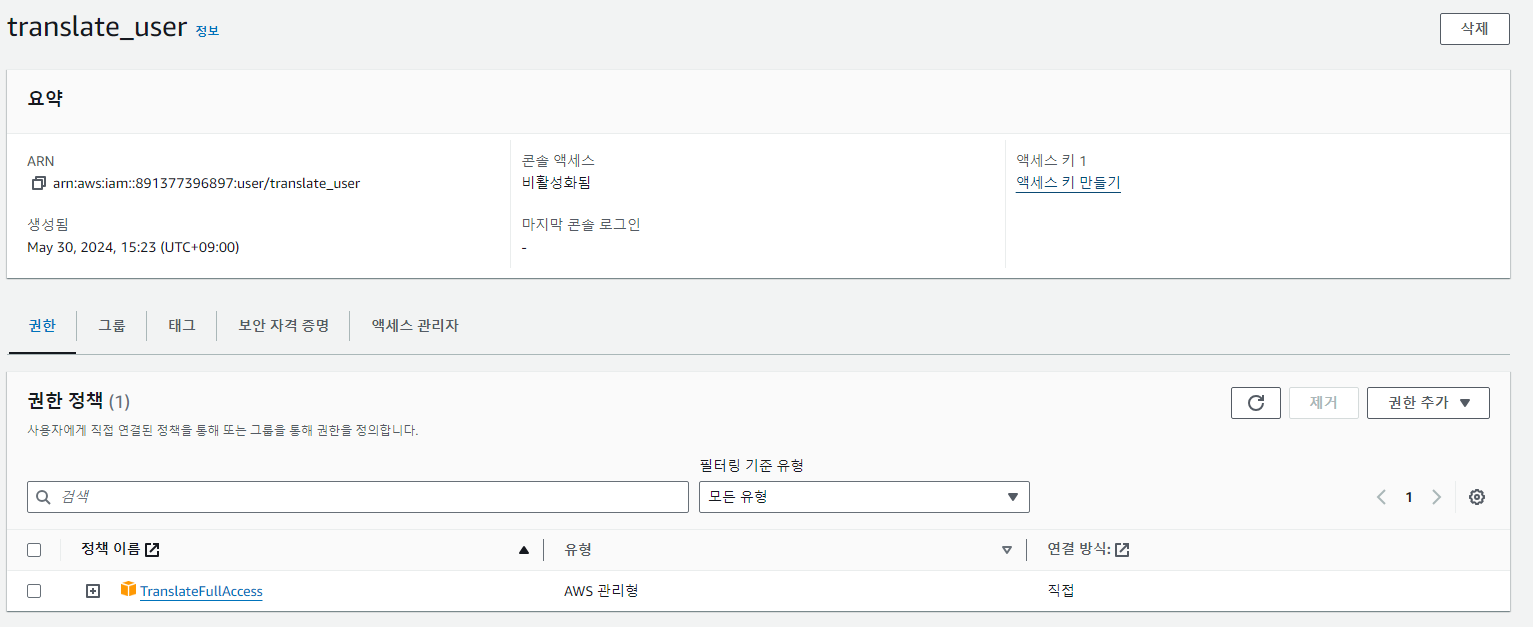The image size is (1533, 627).
Task: Click the 연결 방식 column header
Action: 1080,549
